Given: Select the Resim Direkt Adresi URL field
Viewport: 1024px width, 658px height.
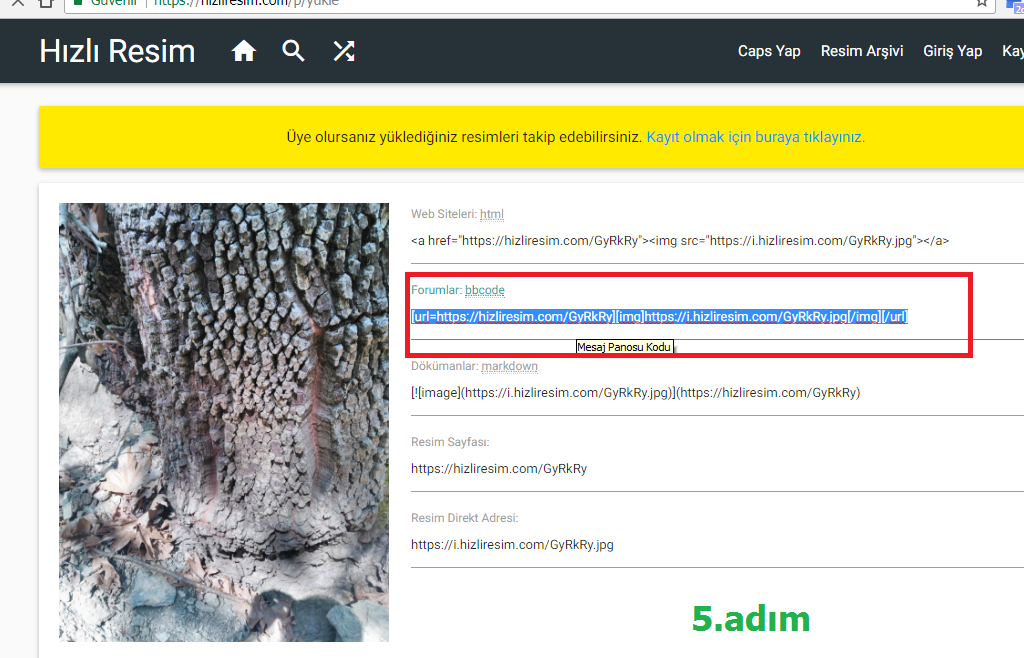Looking at the screenshot, I should coord(717,544).
